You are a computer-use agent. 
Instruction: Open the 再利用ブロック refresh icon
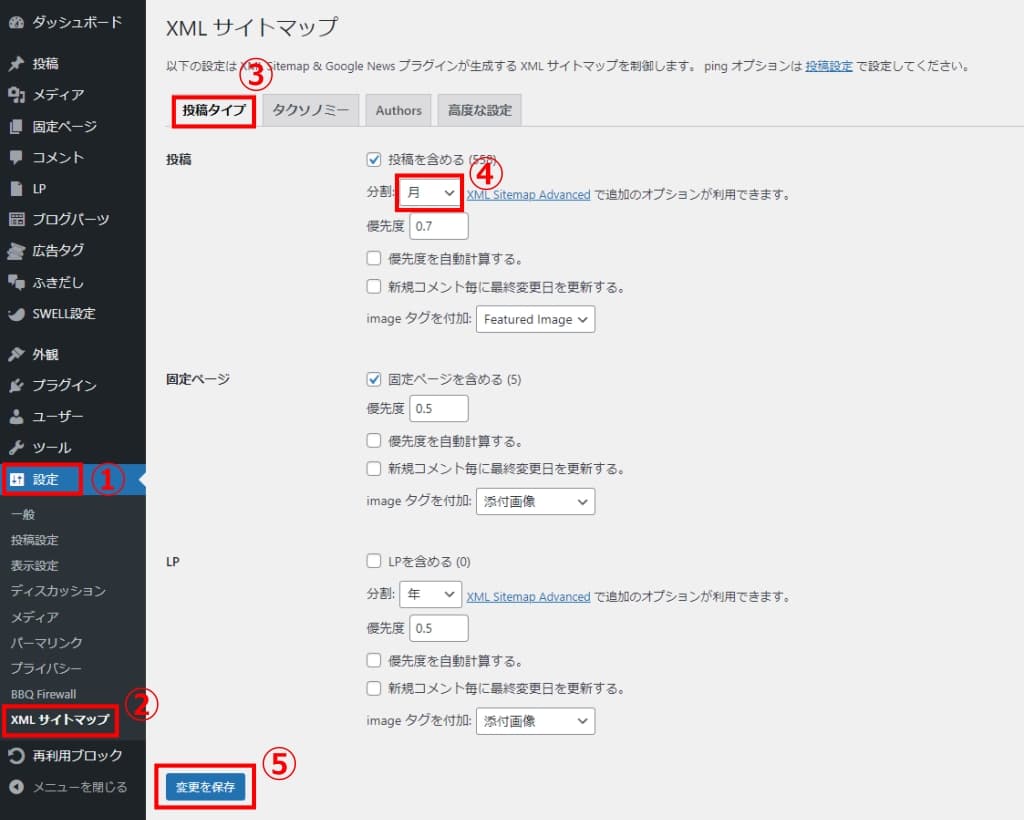coord(16,755)
